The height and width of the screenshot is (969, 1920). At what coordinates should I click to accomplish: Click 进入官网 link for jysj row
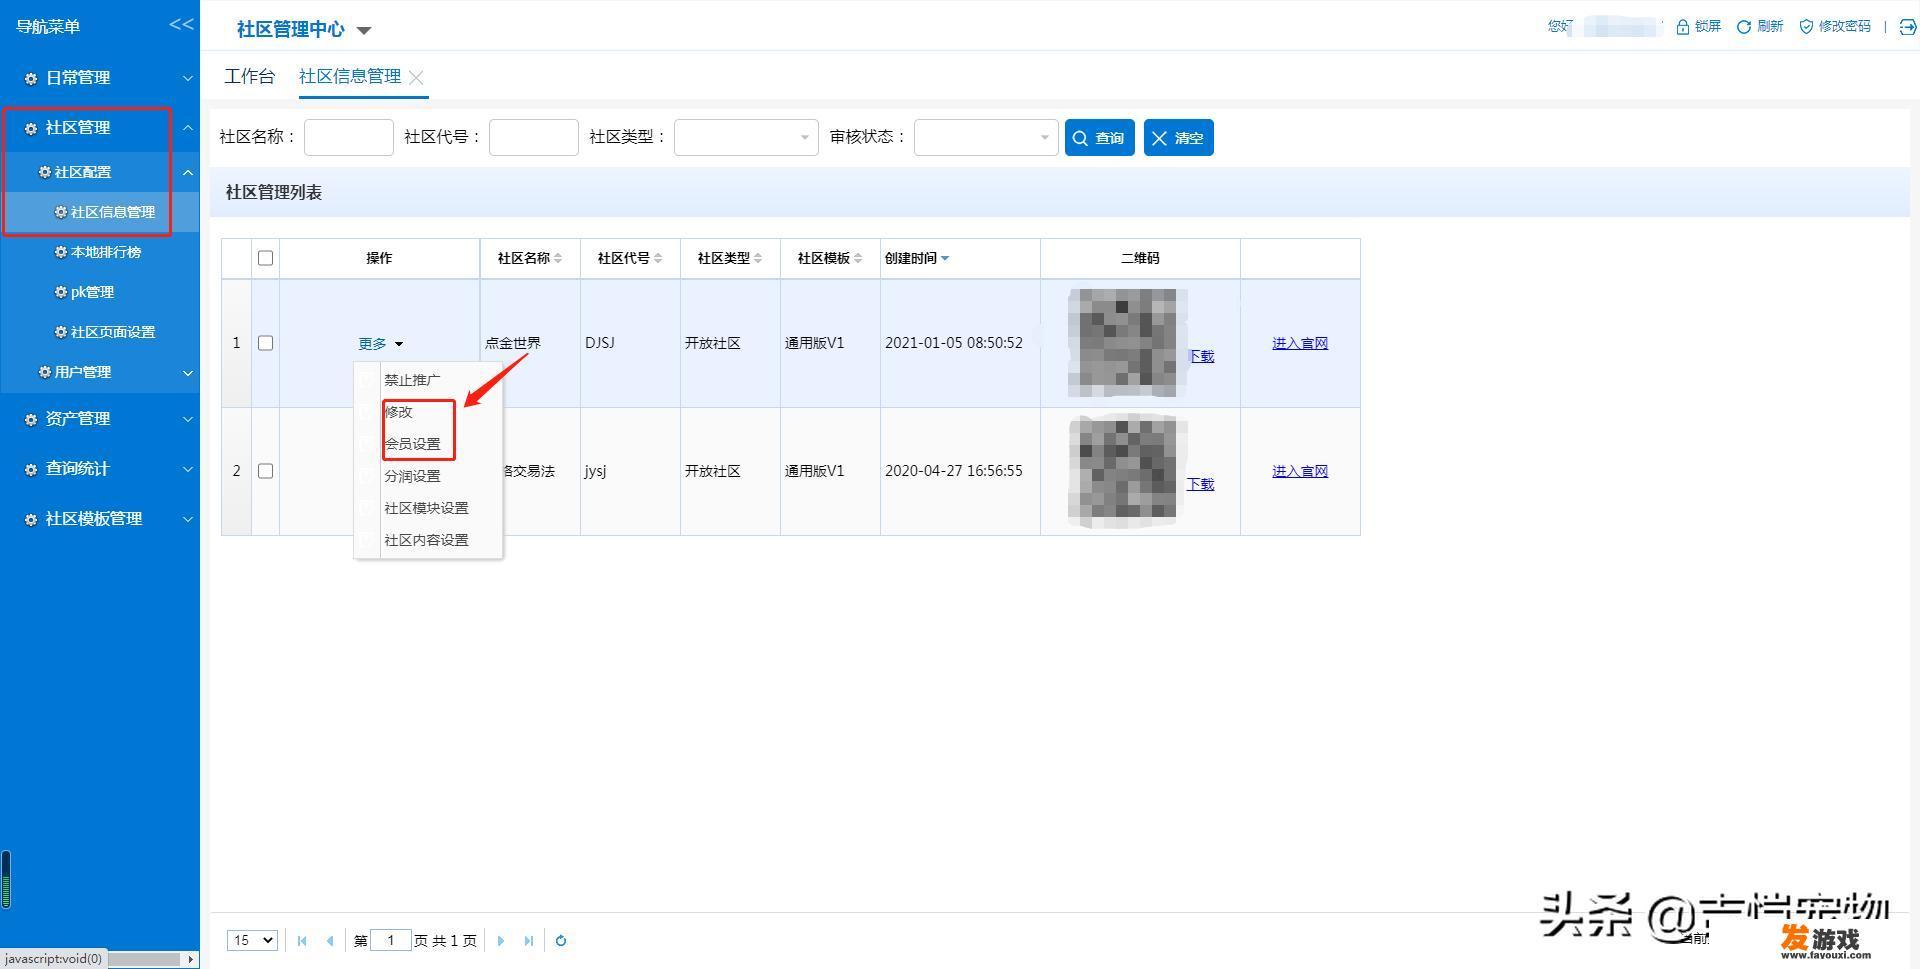point(1300,471)
